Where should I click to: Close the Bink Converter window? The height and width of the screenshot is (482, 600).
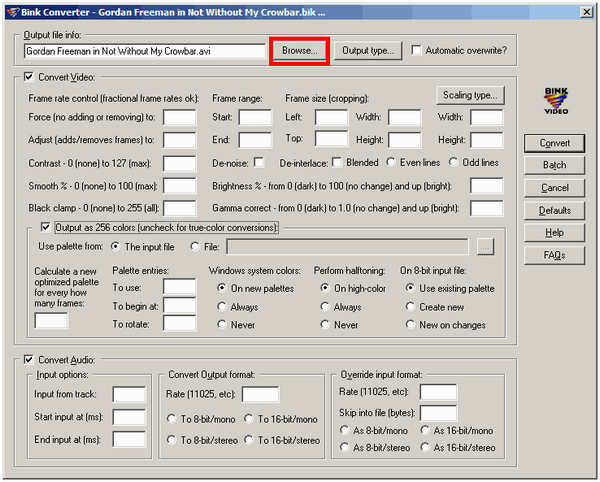click(x=587, y=12)
